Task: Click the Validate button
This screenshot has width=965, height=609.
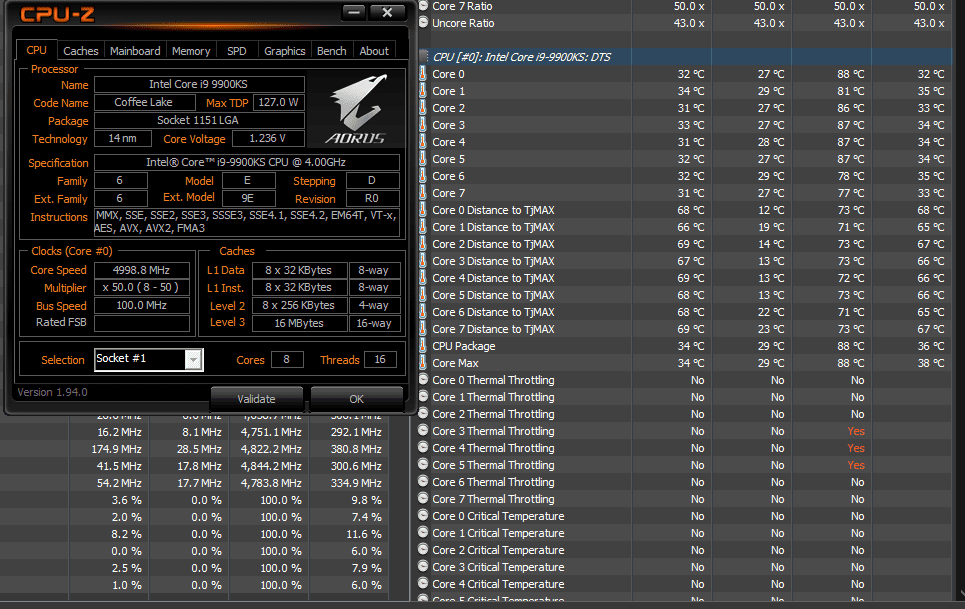Action: 257,399
